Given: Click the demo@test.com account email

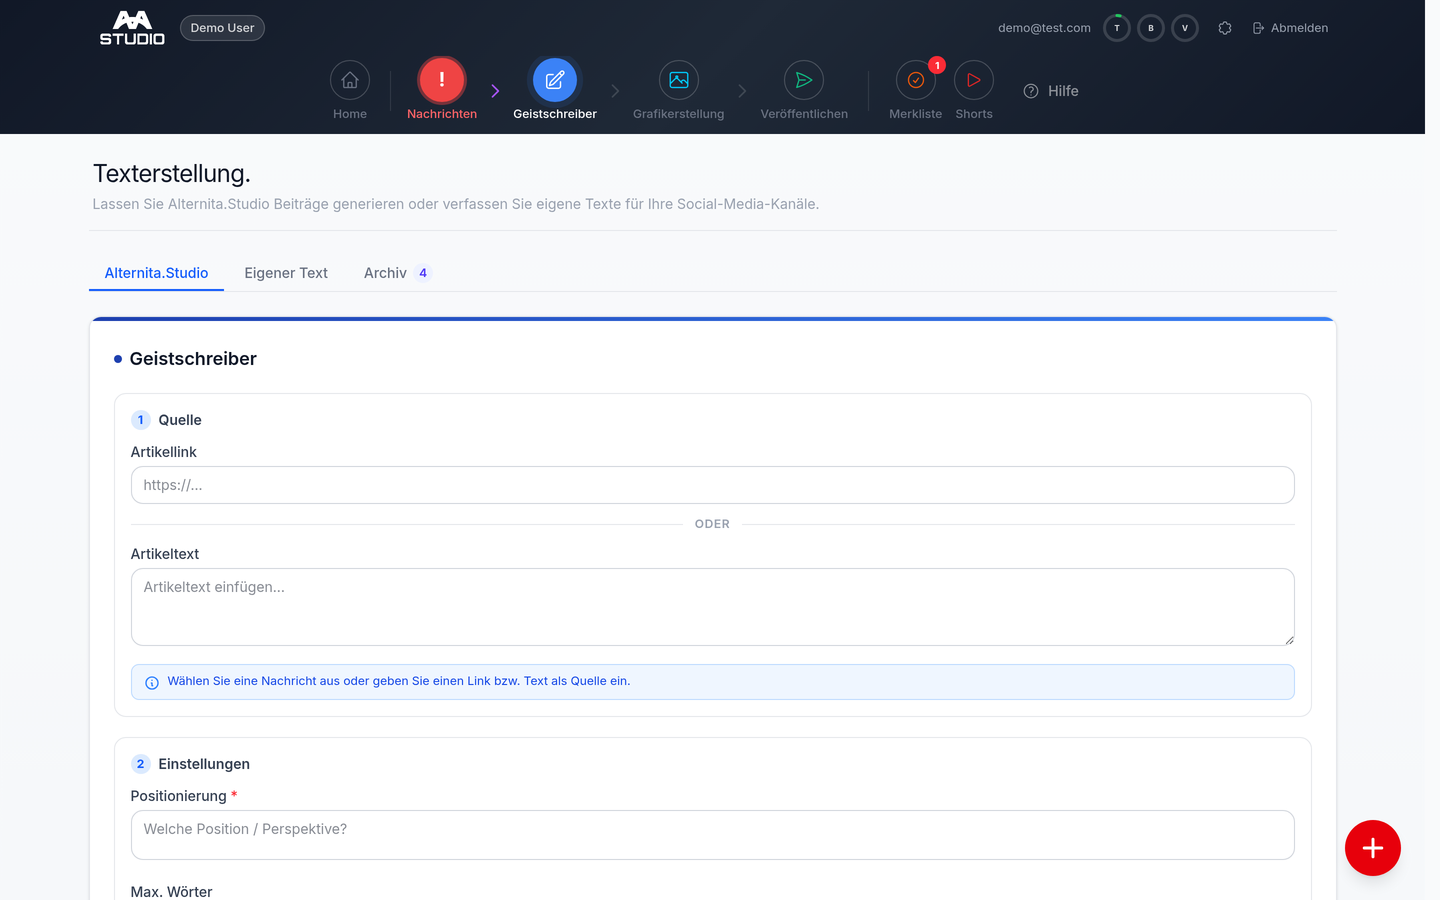Looking at the screenshot, I should [1044, 28].
